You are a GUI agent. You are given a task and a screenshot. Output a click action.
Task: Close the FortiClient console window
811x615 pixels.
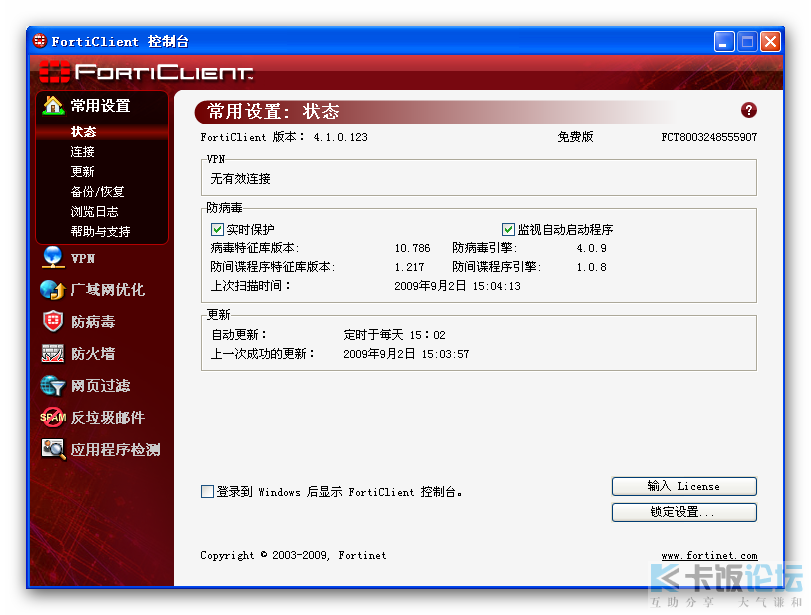[770, 41]
